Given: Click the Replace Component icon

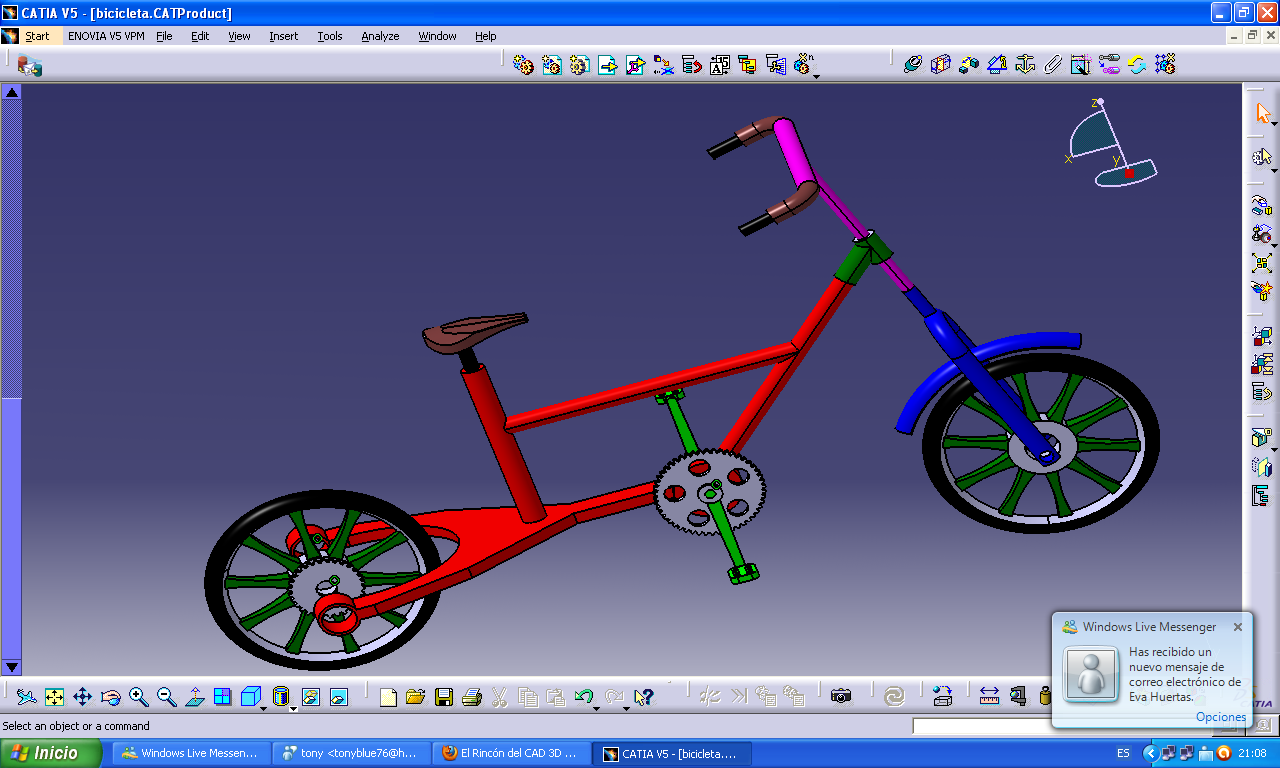Looking at the screenshot, I should point(663,65).
